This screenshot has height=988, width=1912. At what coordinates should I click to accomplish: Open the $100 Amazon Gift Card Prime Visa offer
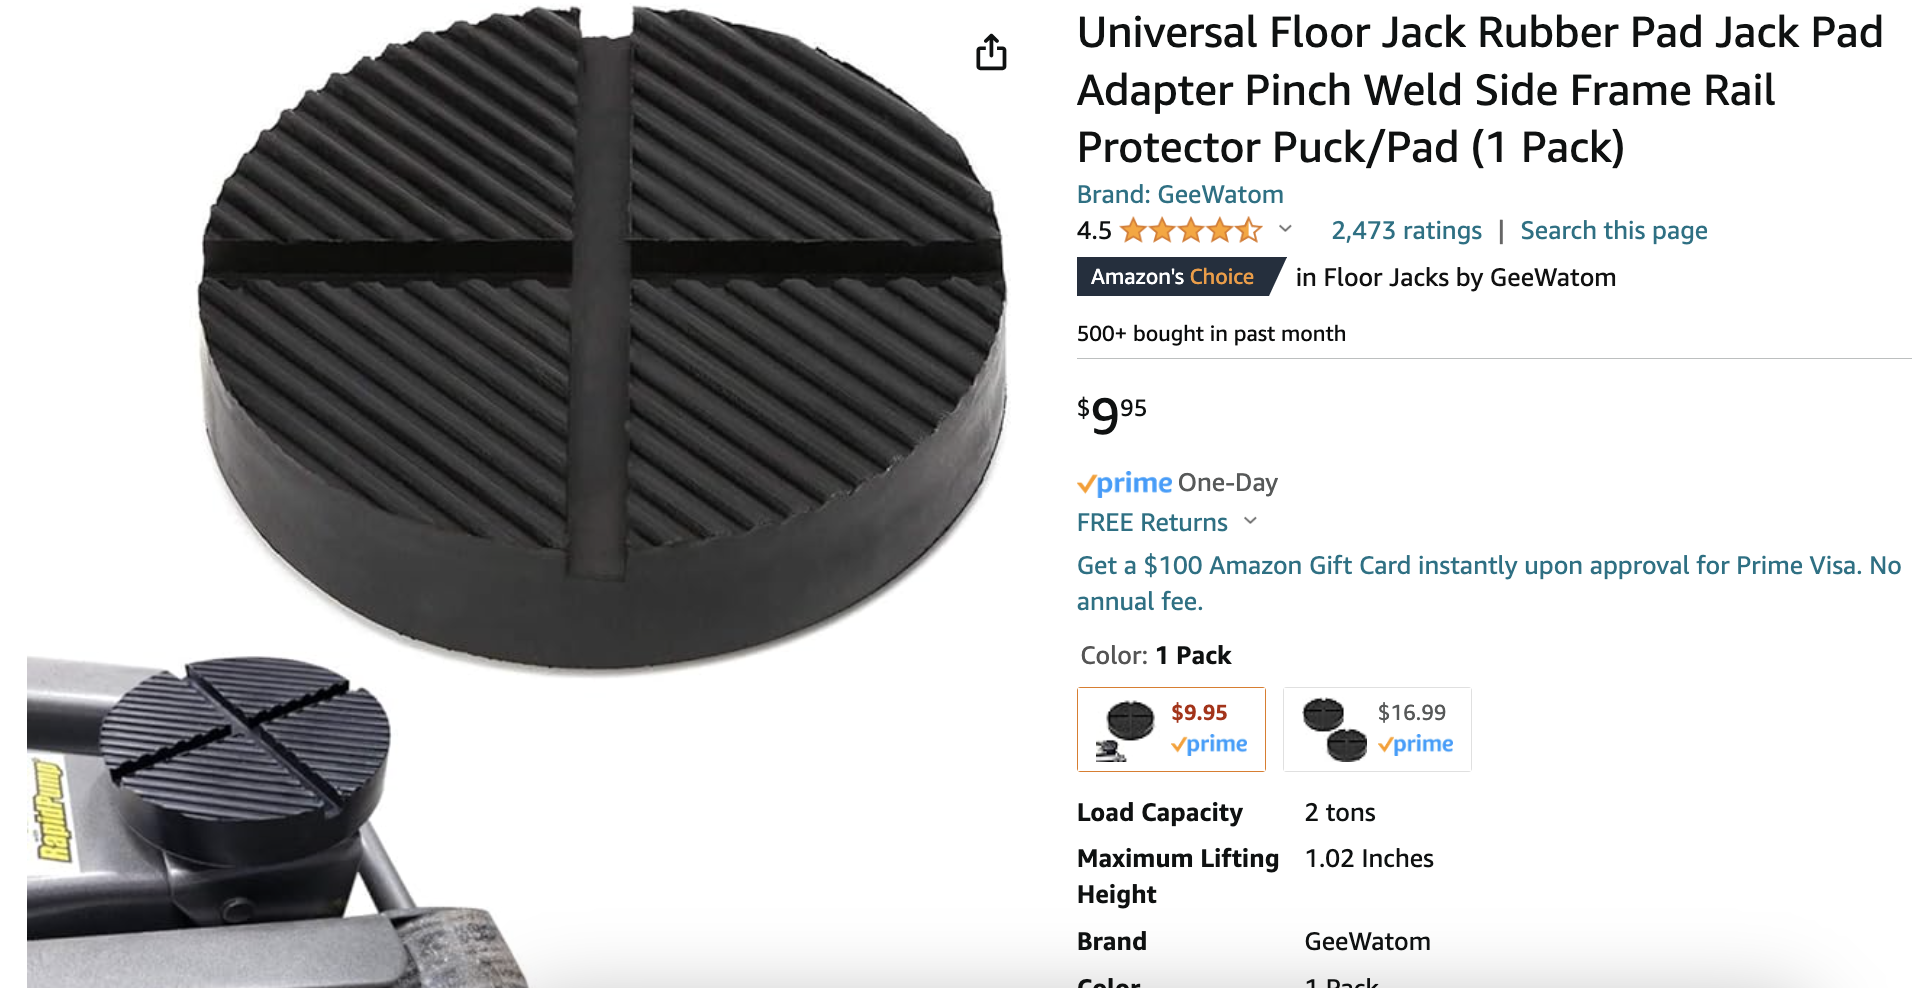(x=1488, y=583)
